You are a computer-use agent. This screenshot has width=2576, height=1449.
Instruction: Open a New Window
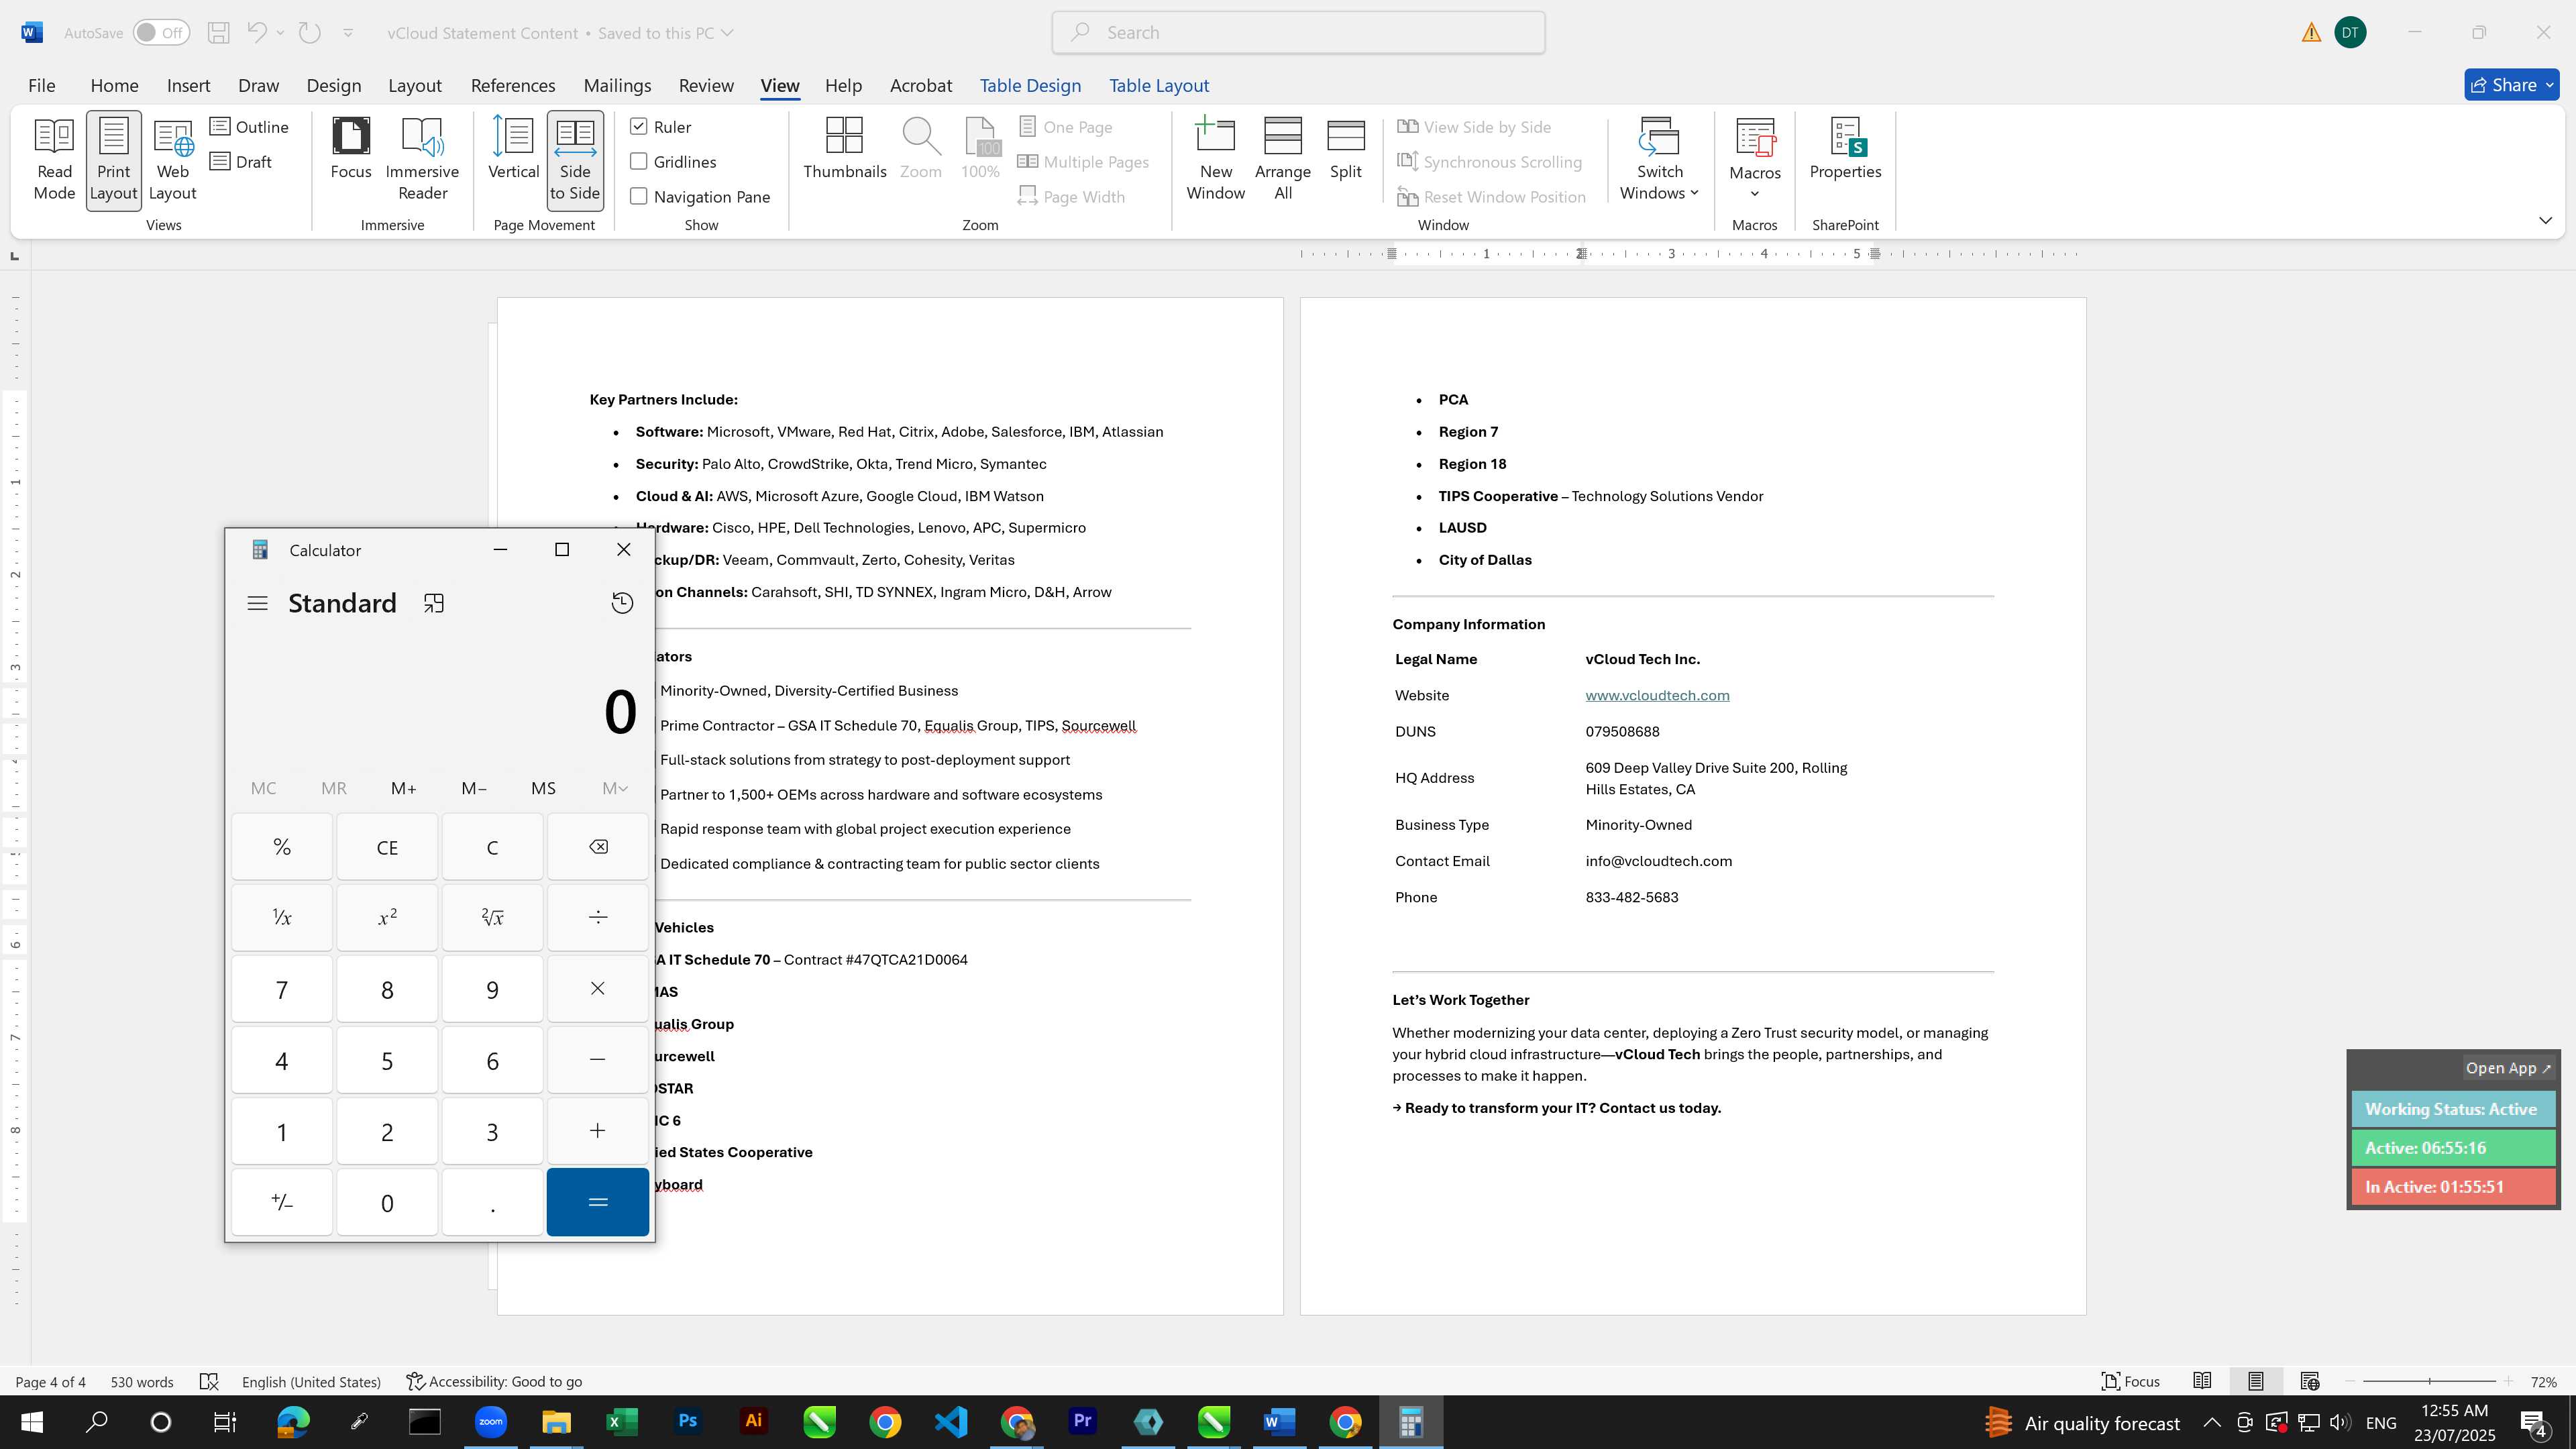click(1215, 160)
